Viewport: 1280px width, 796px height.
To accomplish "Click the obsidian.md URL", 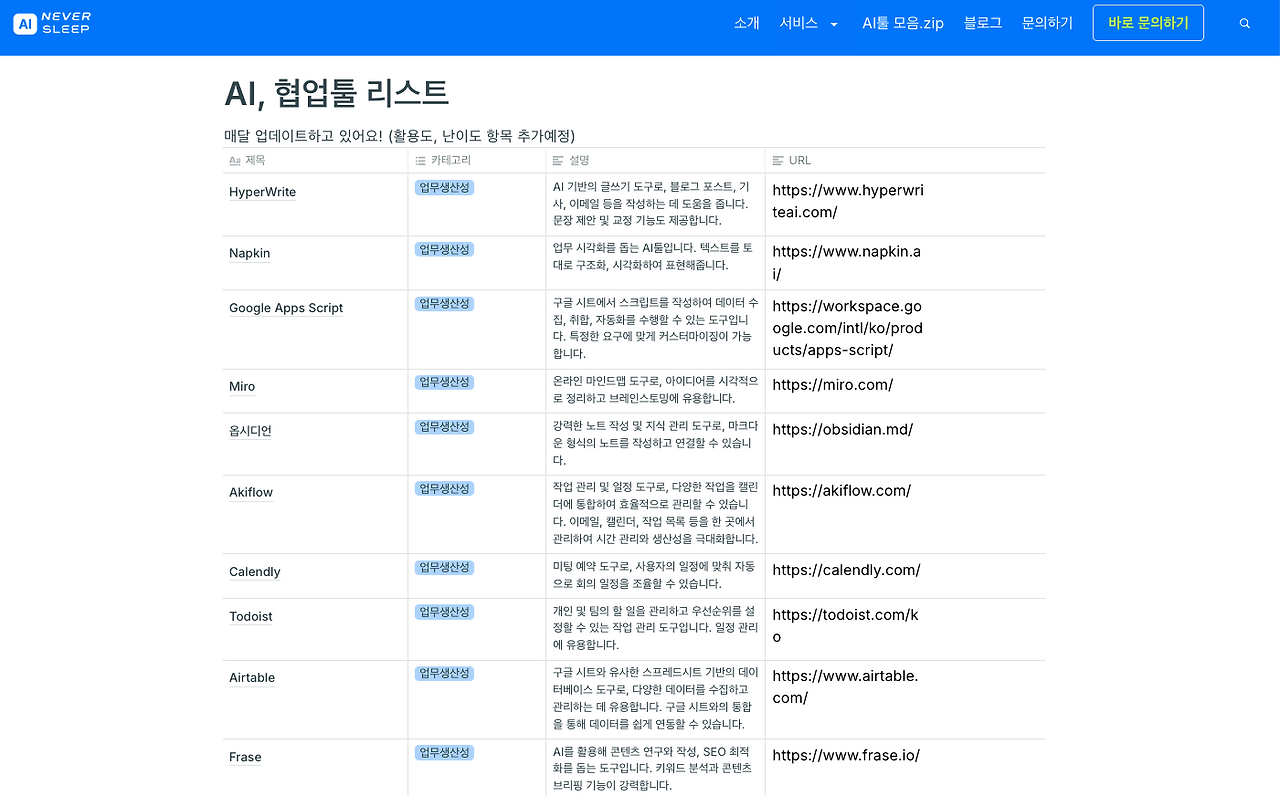I will (843, 429).
